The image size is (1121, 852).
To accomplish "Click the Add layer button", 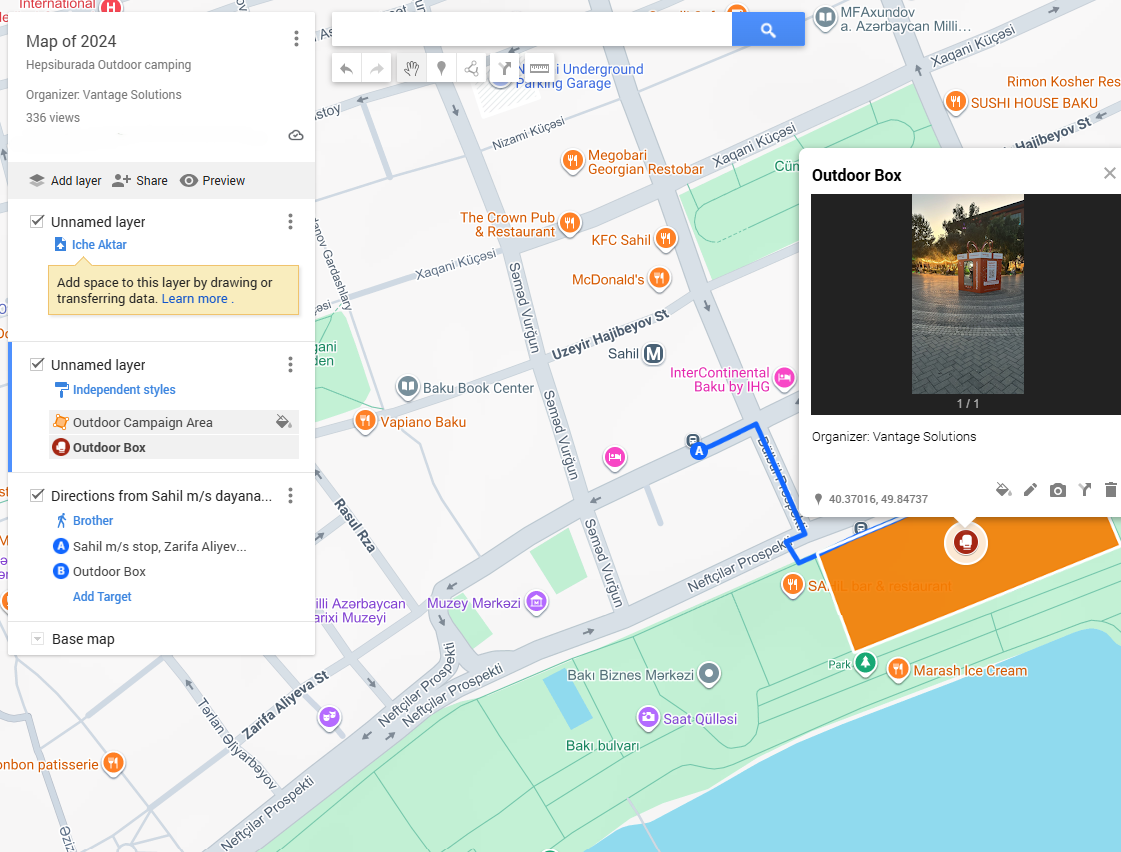I will tap(66, 181).
